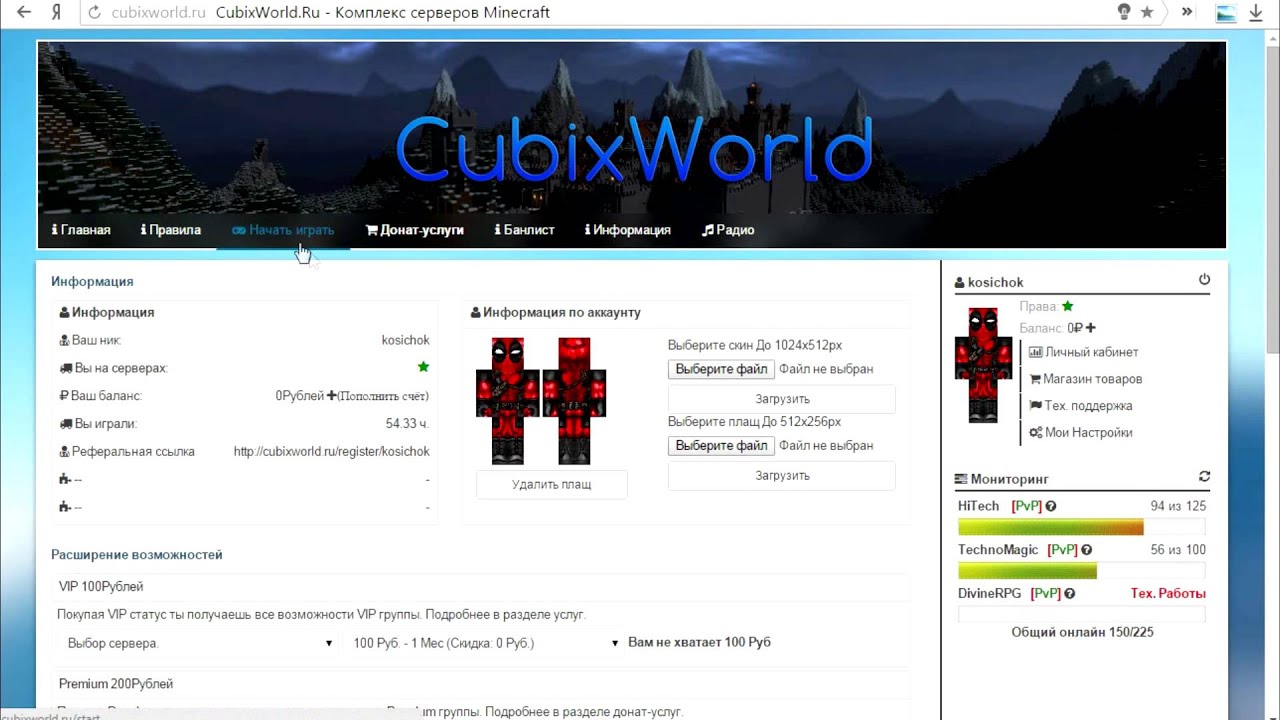Screen dimensions: 1280x720
Task: Open the DivineRPG server help question icon
Action: pyautogui.click(x=1069, y=594)
